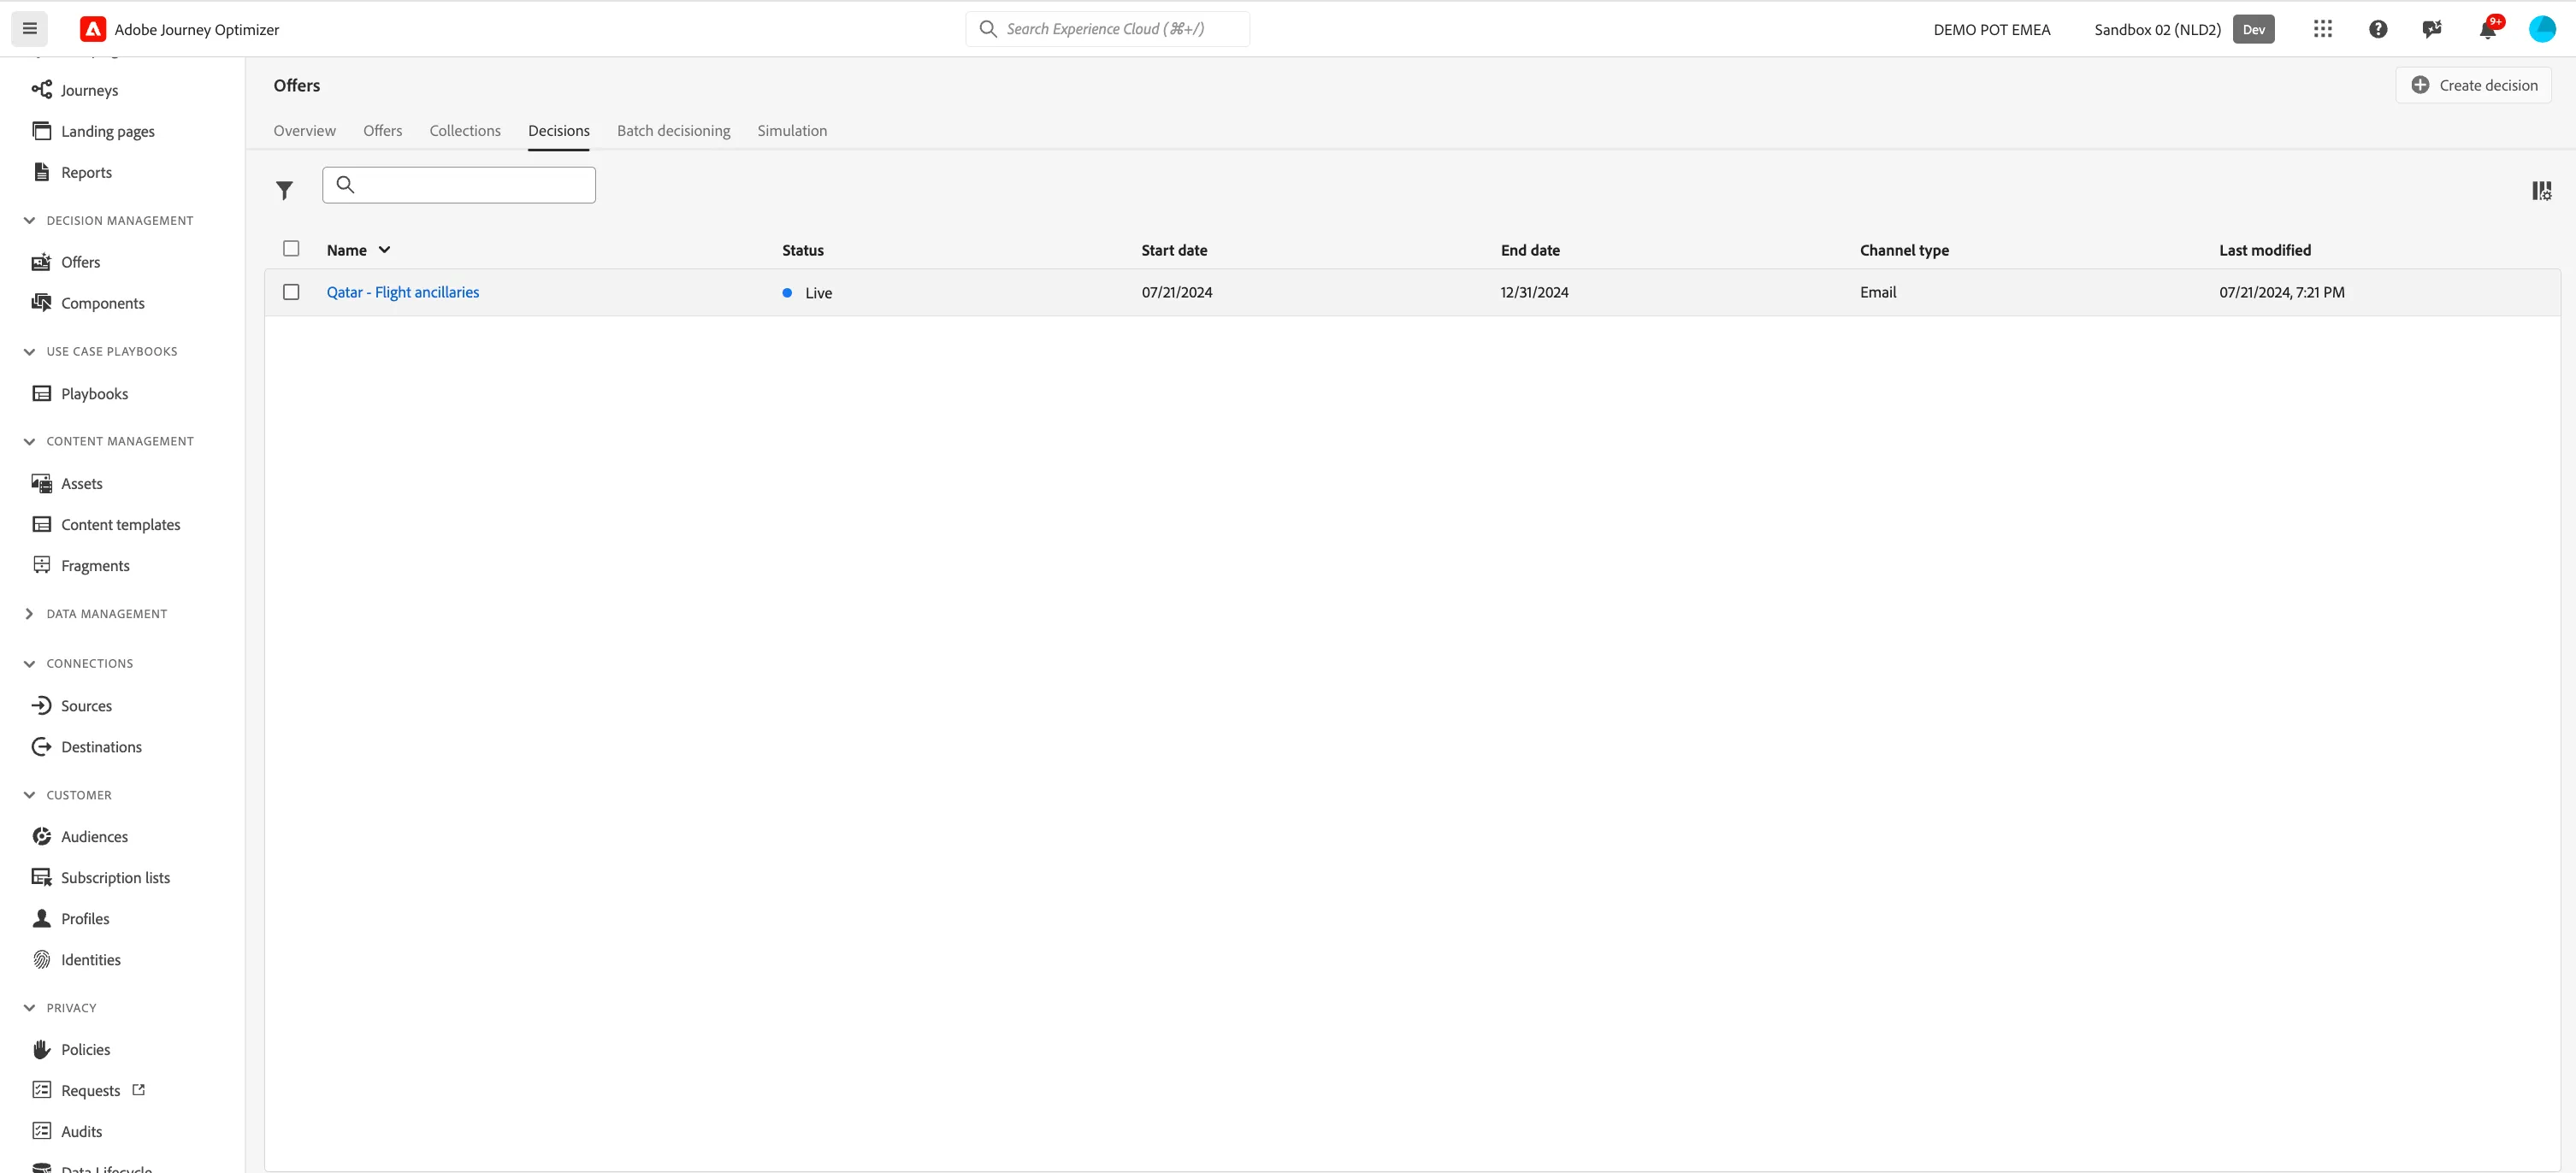Switch to the Overview tab
The width and height of the screenshot is (2576, 1173).
pyautogui.click(x=305, y=131)
